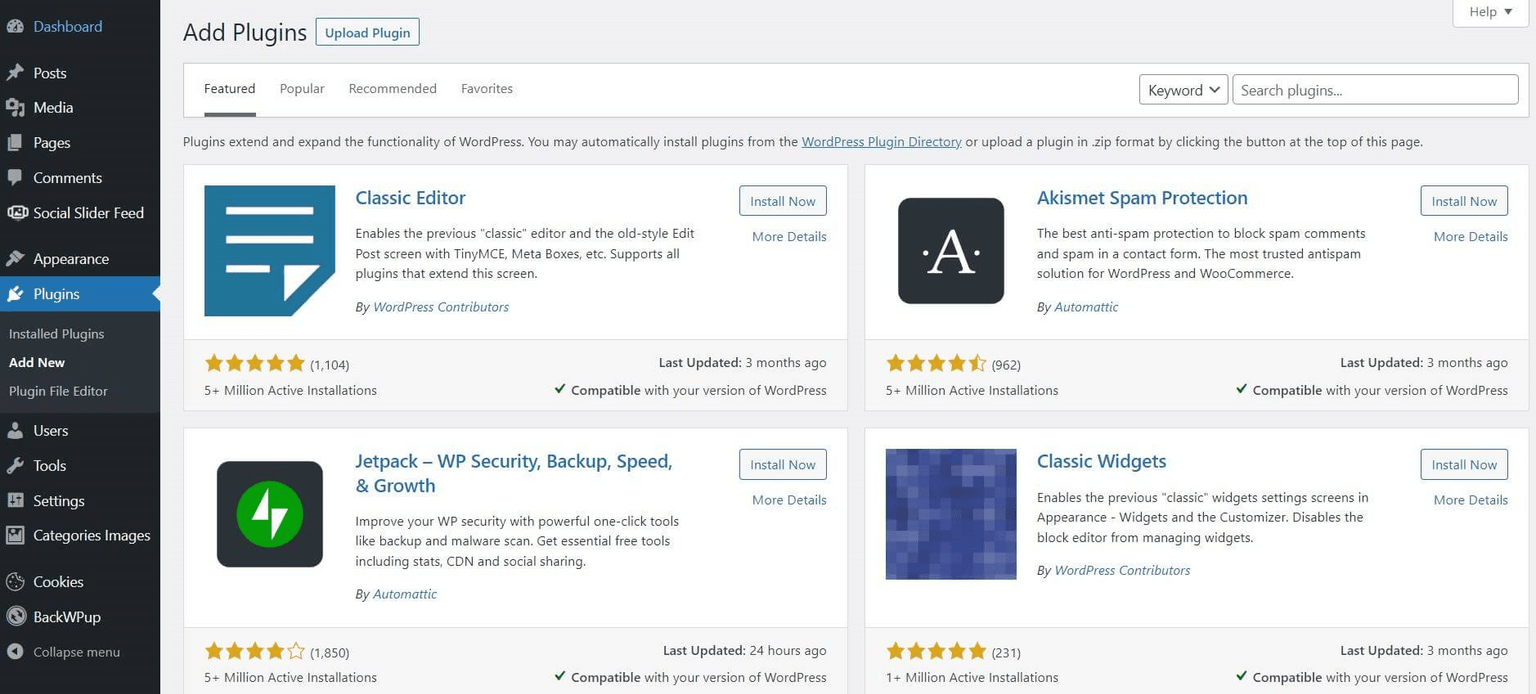1536x694 pixels.
Task: Click the Jetpack green lightning icon
Action: [269, 514]
